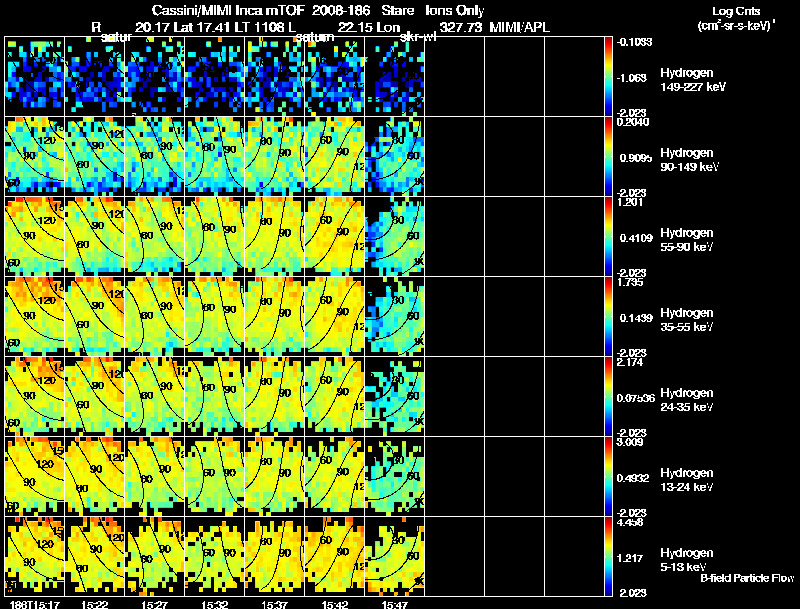This screenshot has width=800, height=609.
Task: Click the colorbar value '0.4109'
Action: click(x=635, y=238)
